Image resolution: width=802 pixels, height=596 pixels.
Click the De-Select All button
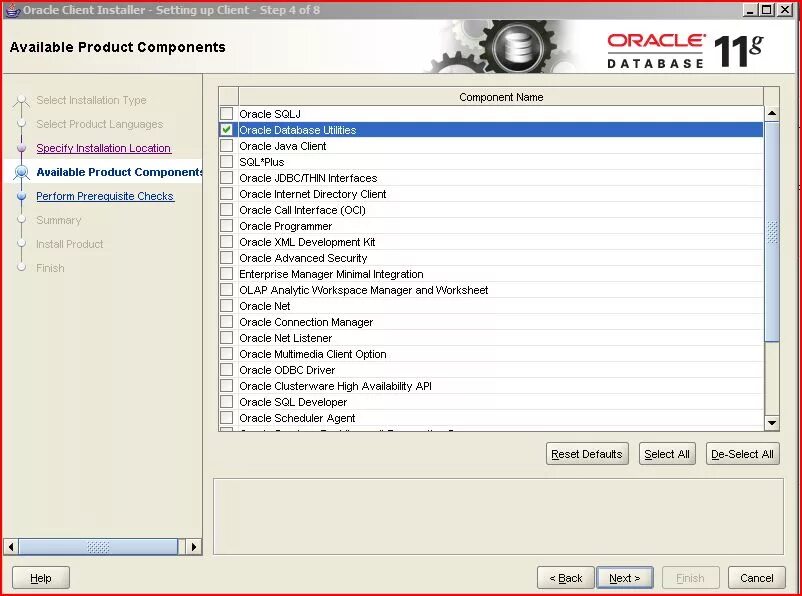tap(742, 454)
